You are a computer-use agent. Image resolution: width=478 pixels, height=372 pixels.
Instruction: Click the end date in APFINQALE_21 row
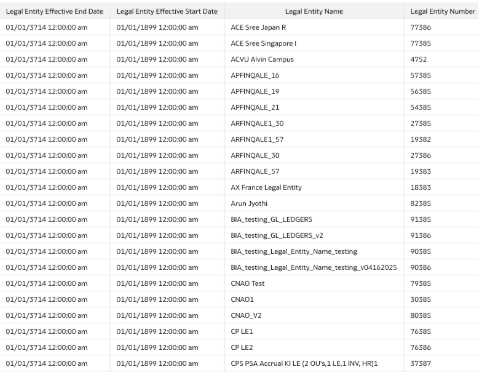pyautogui.click(x=46, y=107)
